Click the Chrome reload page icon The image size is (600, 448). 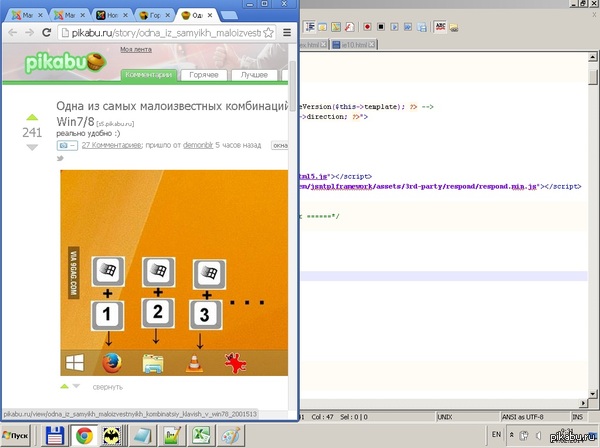point(47,33)
